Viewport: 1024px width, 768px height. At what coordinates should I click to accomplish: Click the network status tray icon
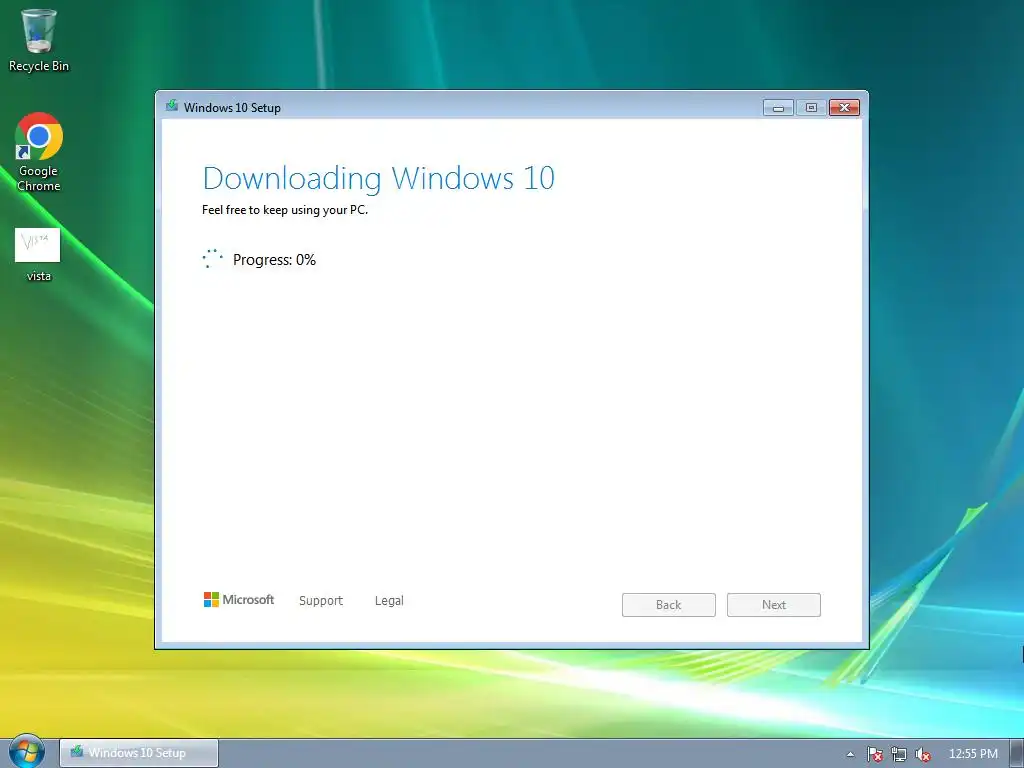(899, 754)
